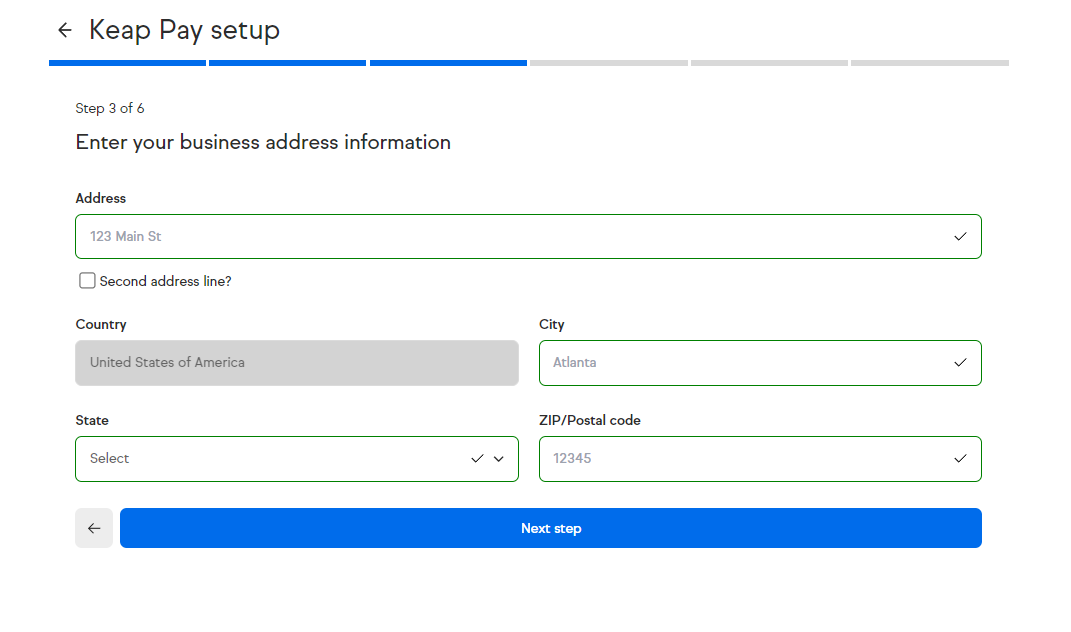1071x632 pixels.
Task: Click the fourth progress bar segment
Action: click(x=609, y=63)
